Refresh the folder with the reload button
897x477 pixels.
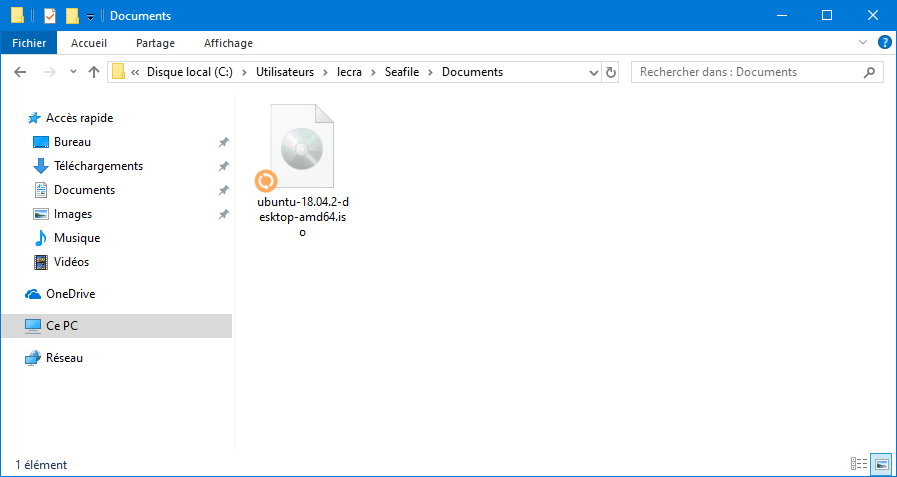pyautogui.click(x=610, y=73)
